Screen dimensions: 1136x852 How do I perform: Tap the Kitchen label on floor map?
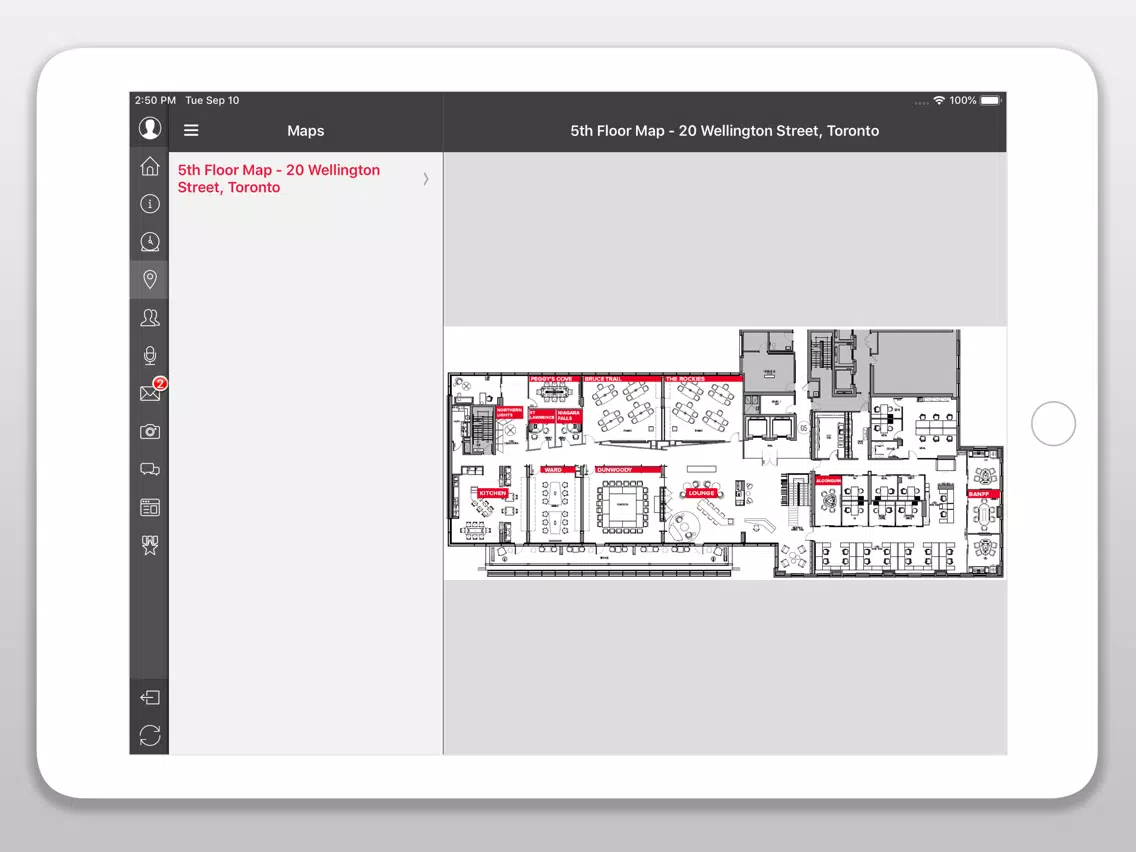(493, 493)
